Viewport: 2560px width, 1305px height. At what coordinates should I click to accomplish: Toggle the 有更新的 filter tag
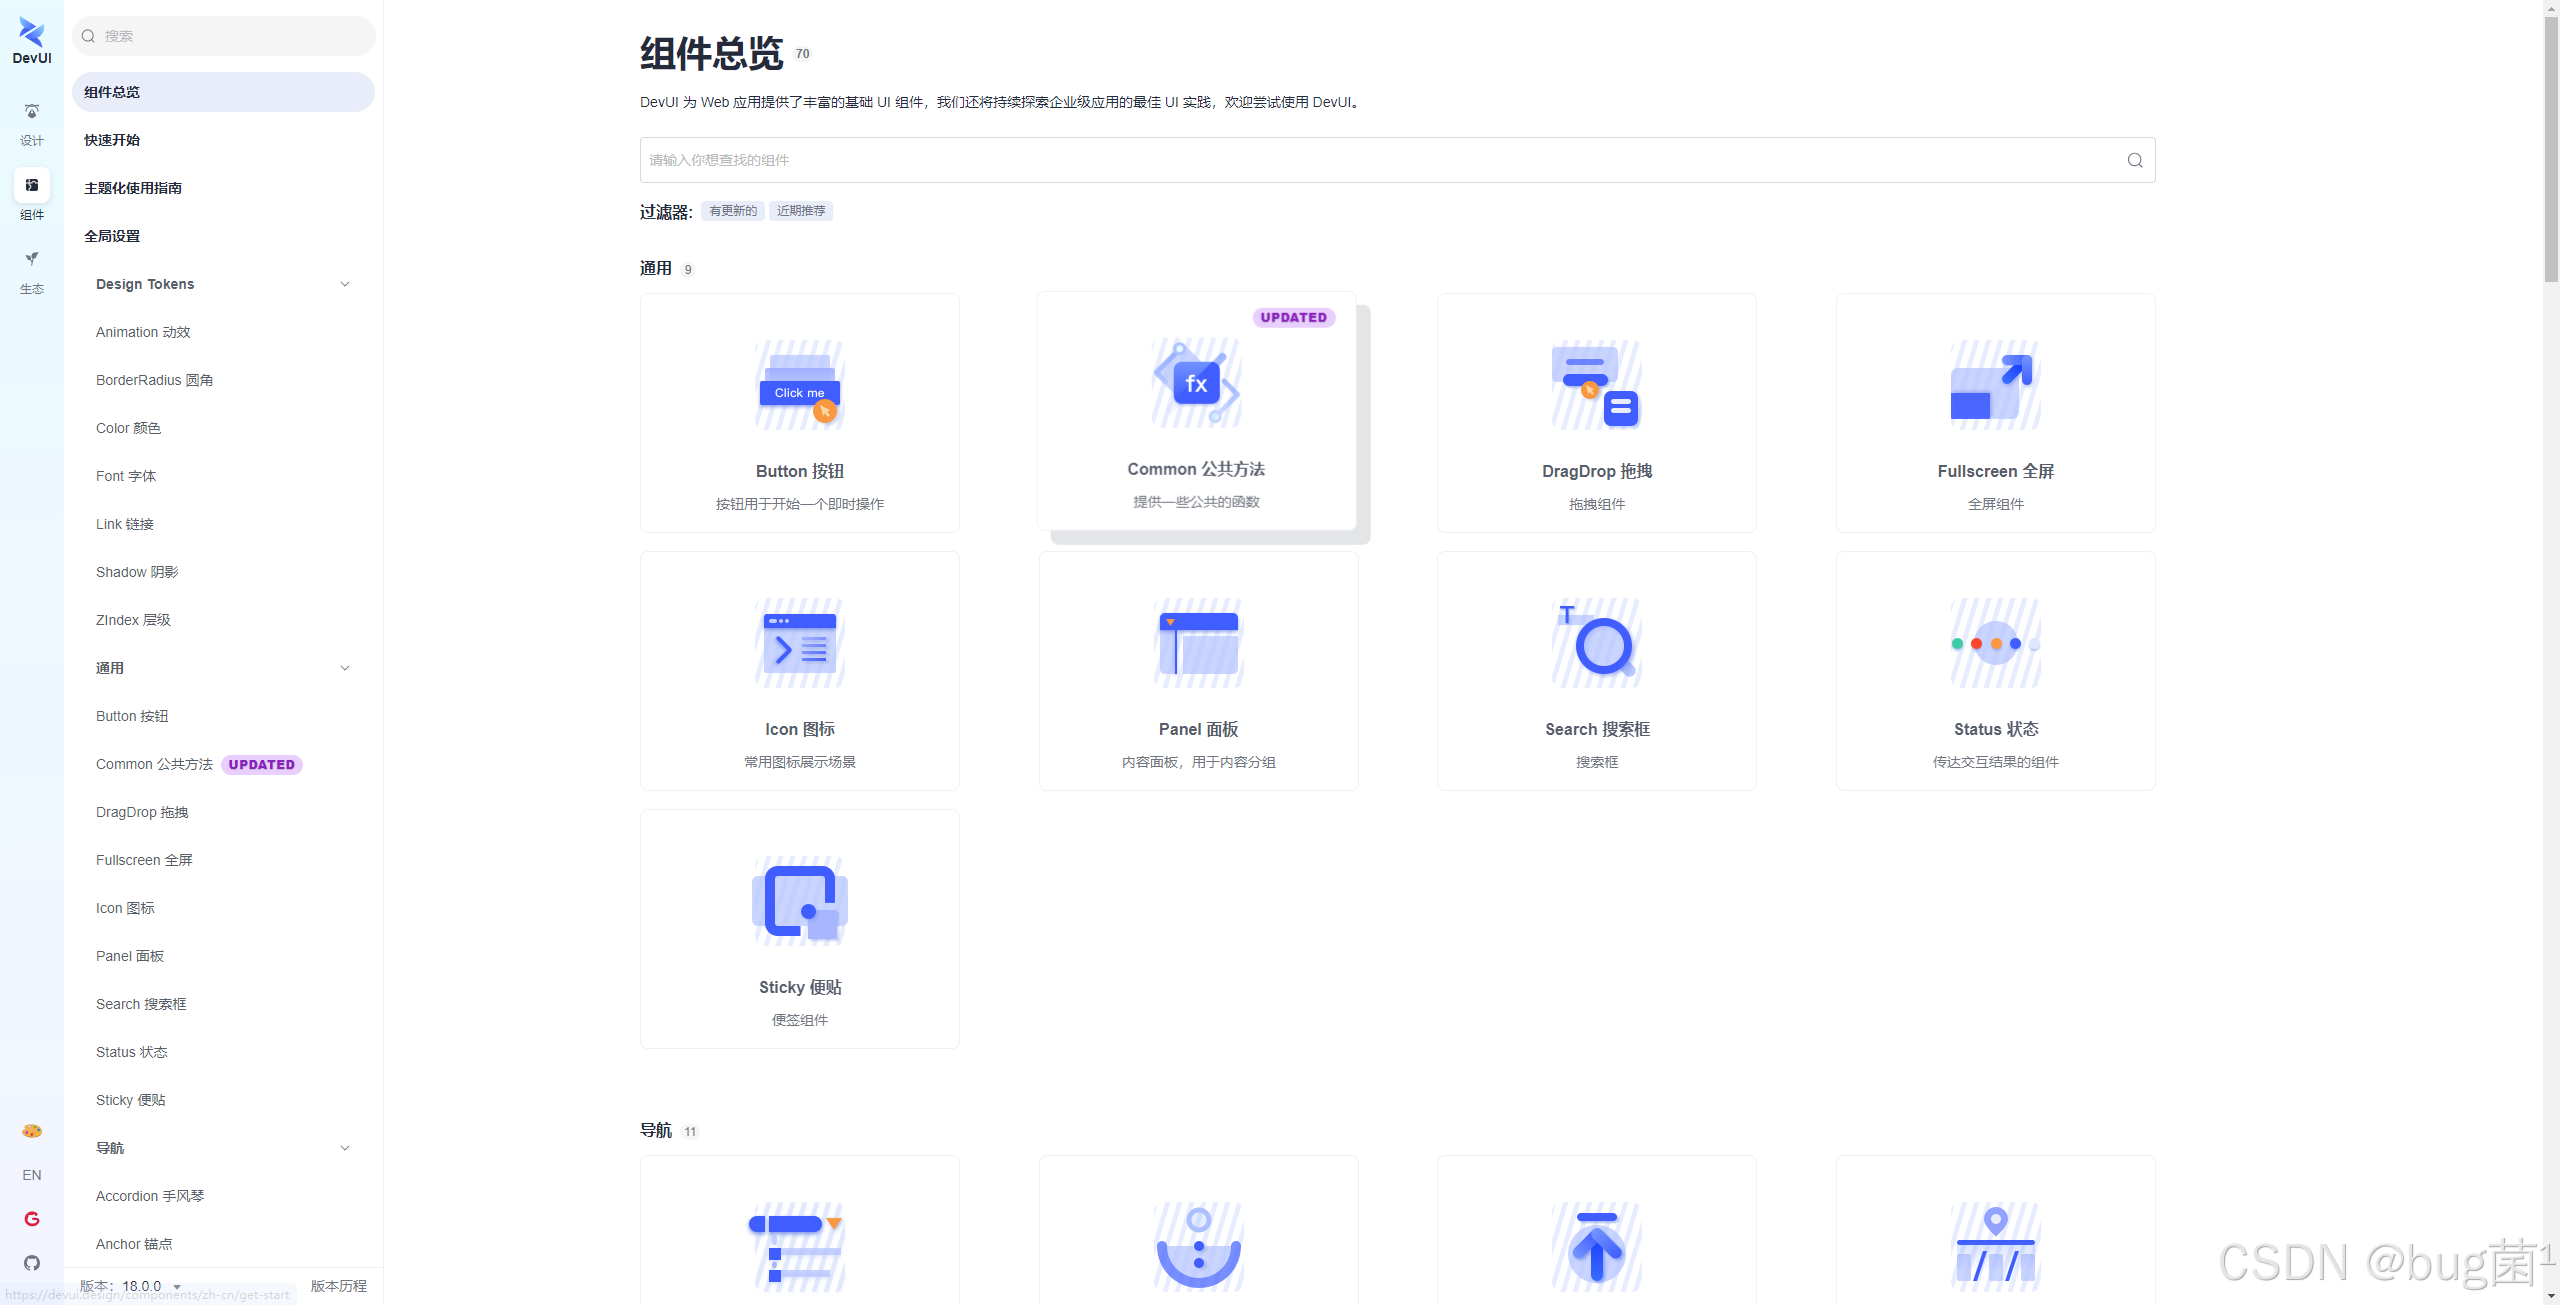[x=732, y=211]
